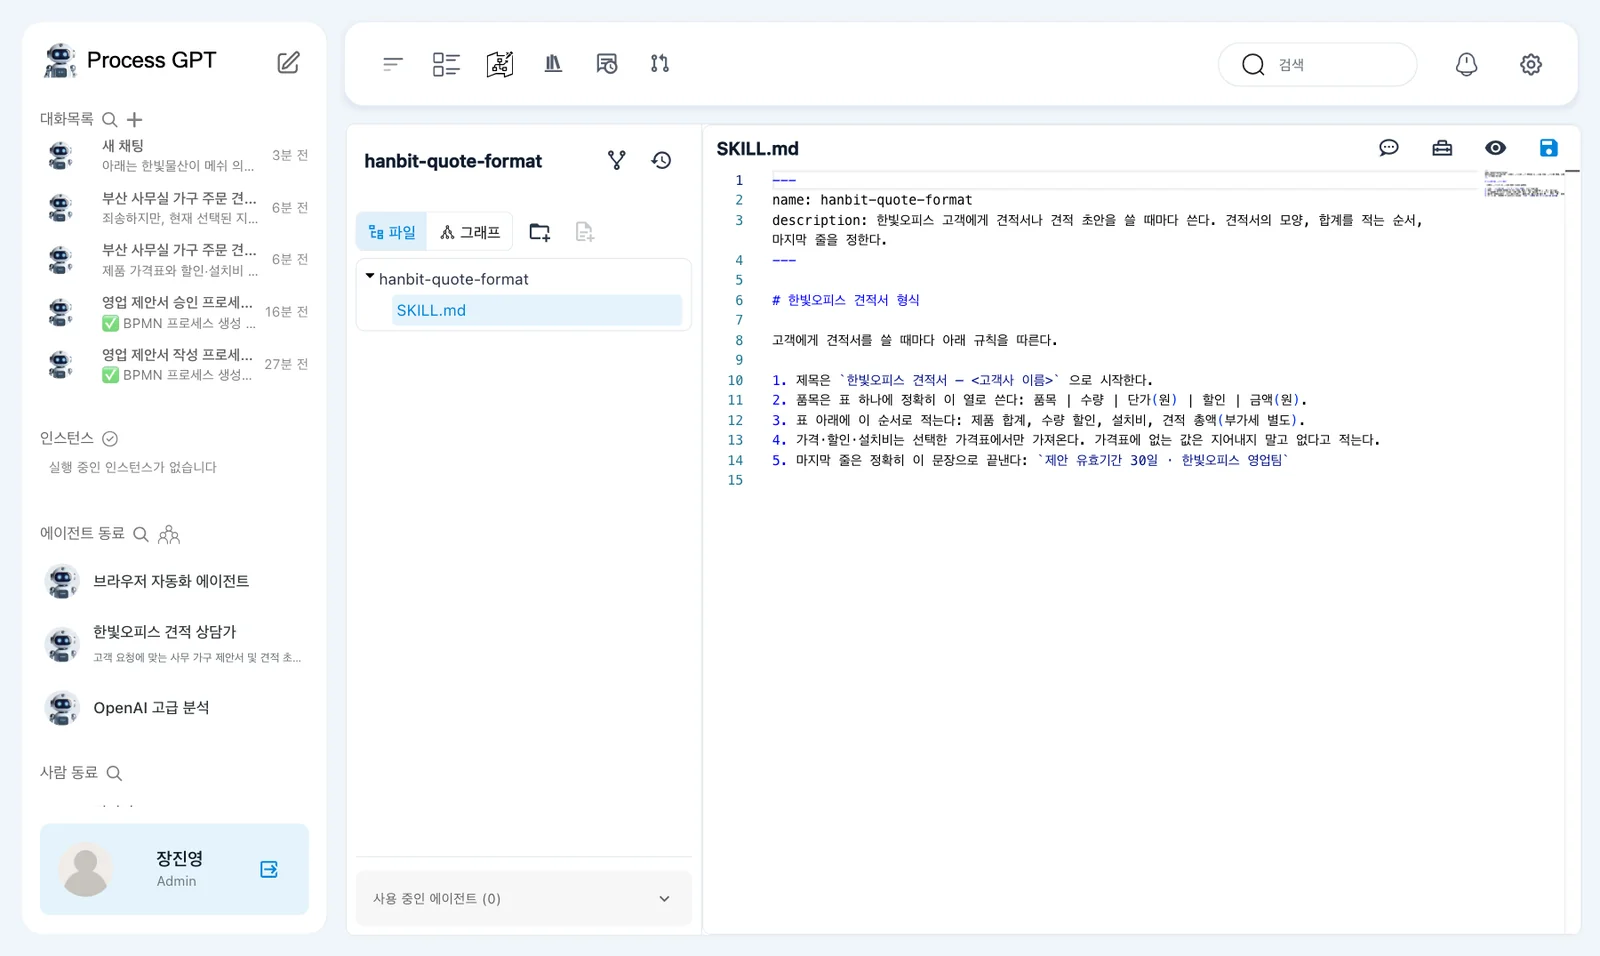
Task: Click the branch fork icon beside hanbit-quote-format
Action: pos(617,160)
